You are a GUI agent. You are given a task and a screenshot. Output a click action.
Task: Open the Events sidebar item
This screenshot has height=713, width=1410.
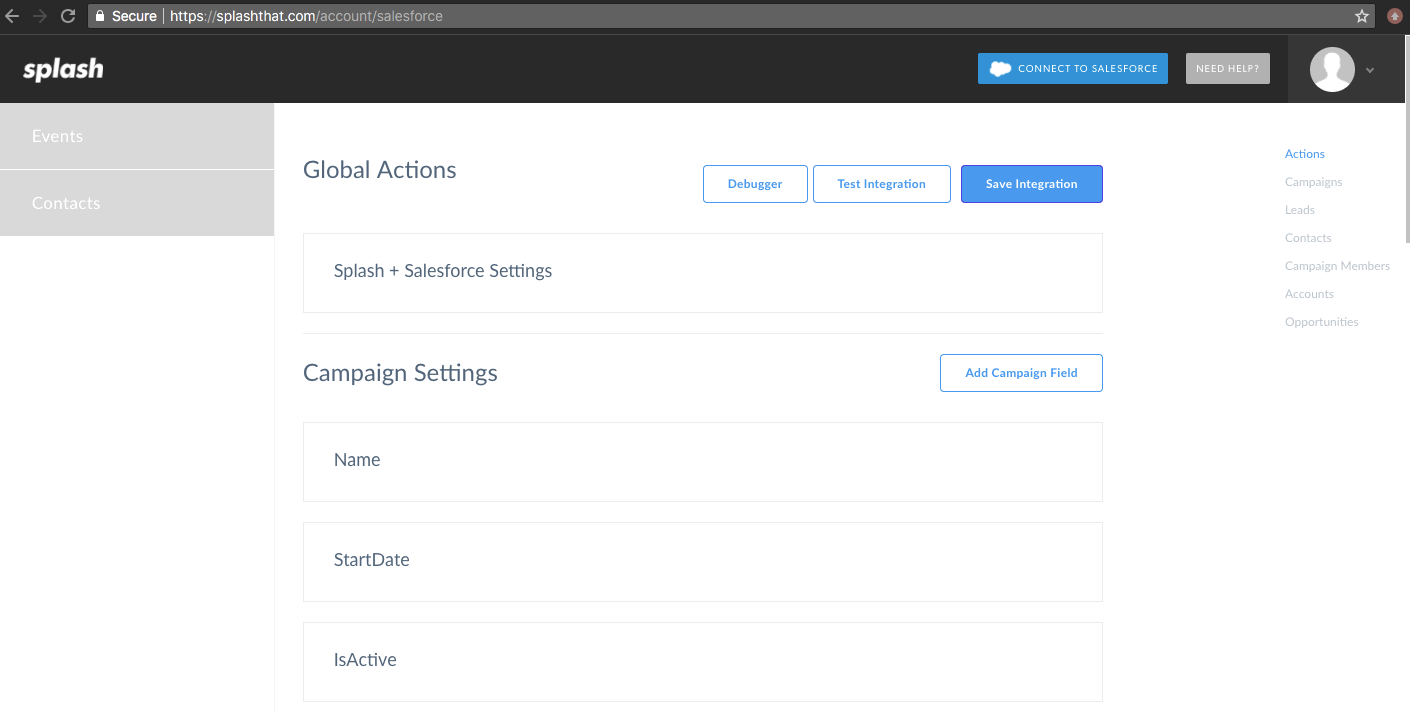137,136
